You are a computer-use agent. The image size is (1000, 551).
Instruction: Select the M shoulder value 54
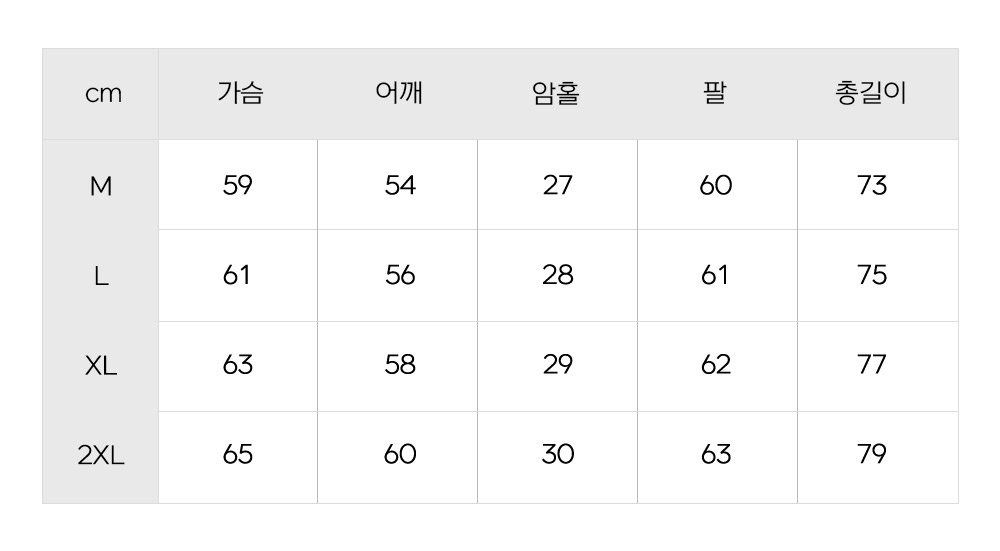click(x=400, y=186)
